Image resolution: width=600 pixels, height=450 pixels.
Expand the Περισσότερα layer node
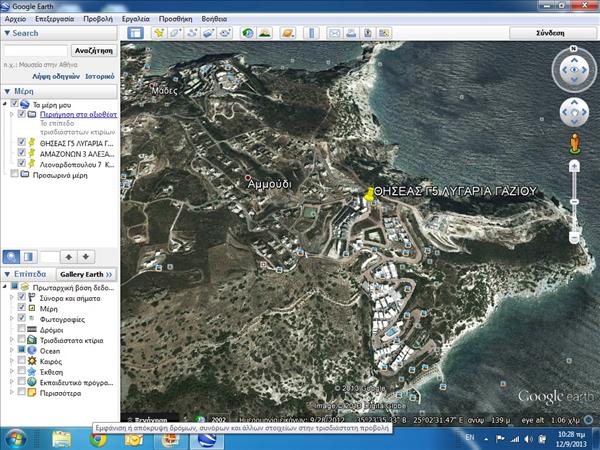click(x=11, y=392)
